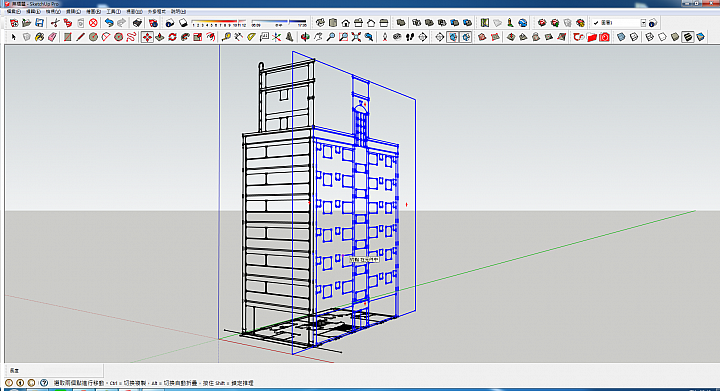Pick the Paint Bucket tool
This screenshot has width=720, height=391.
[x=39, y=37]
